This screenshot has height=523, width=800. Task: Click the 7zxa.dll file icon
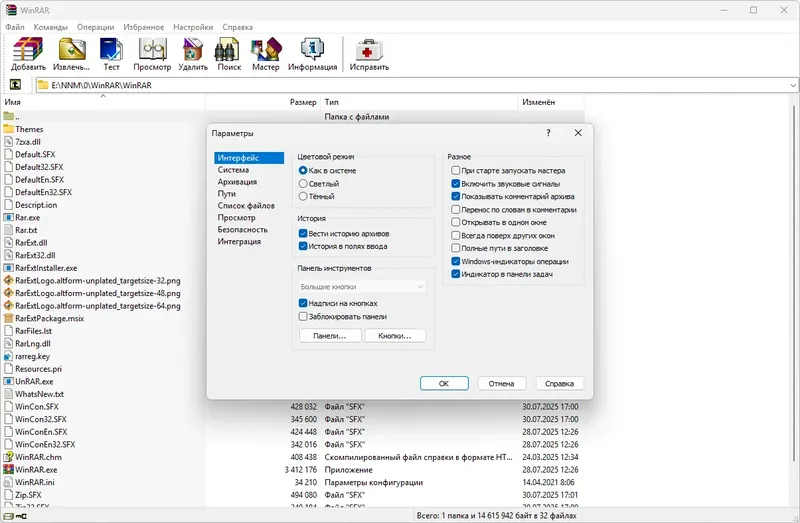pyautogui.click(x=8, y=142)
